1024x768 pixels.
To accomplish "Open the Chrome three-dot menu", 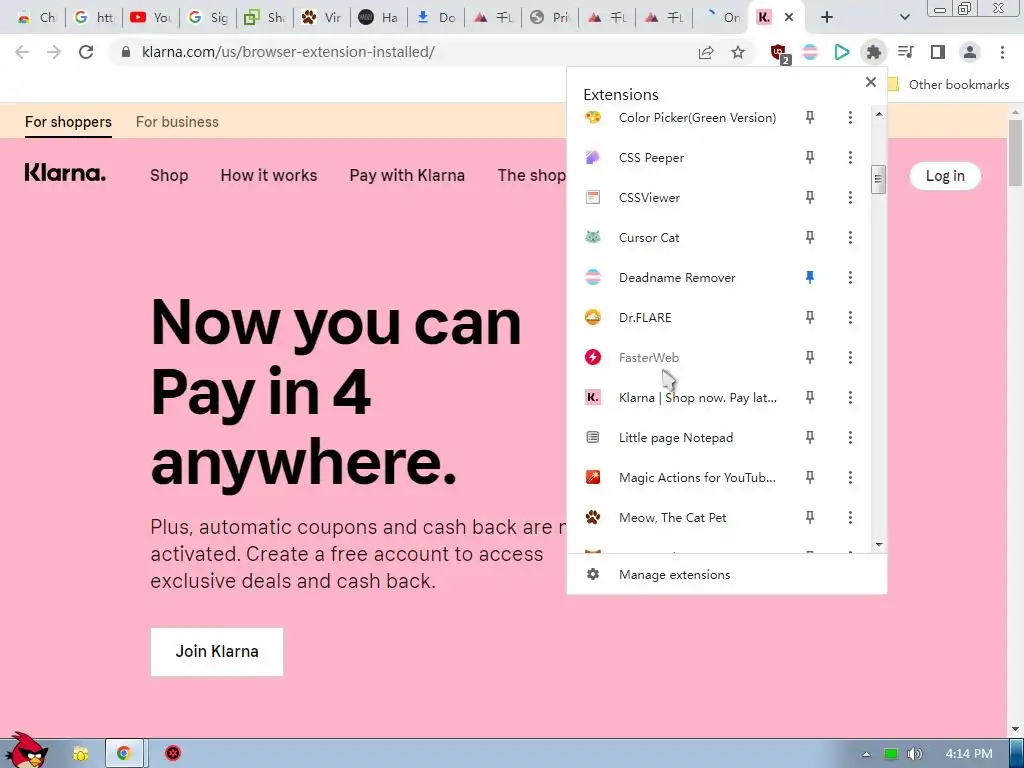I will (1002, 52).
